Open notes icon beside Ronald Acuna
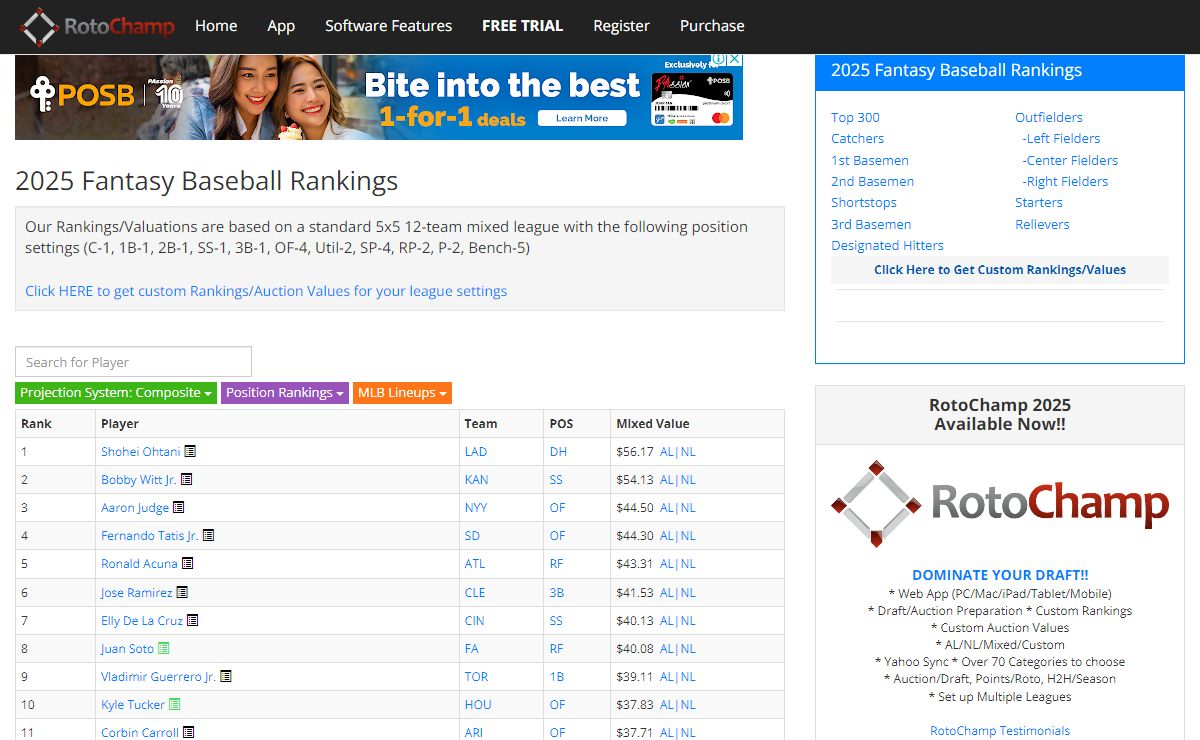Screen dimensions: 1200x740 point(187,564)
